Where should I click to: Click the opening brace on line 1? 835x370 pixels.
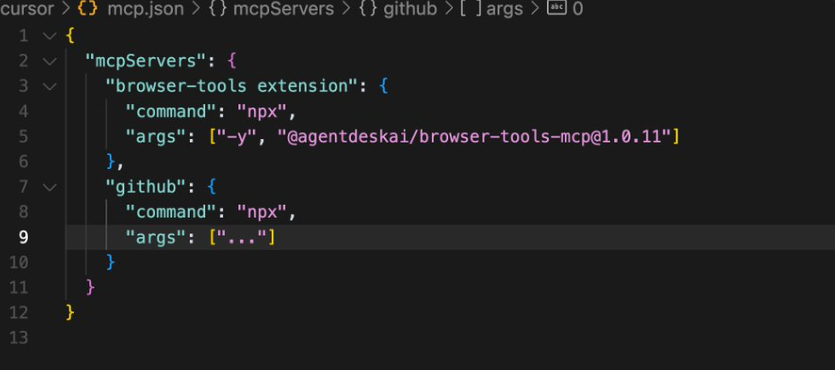[70, 36]
